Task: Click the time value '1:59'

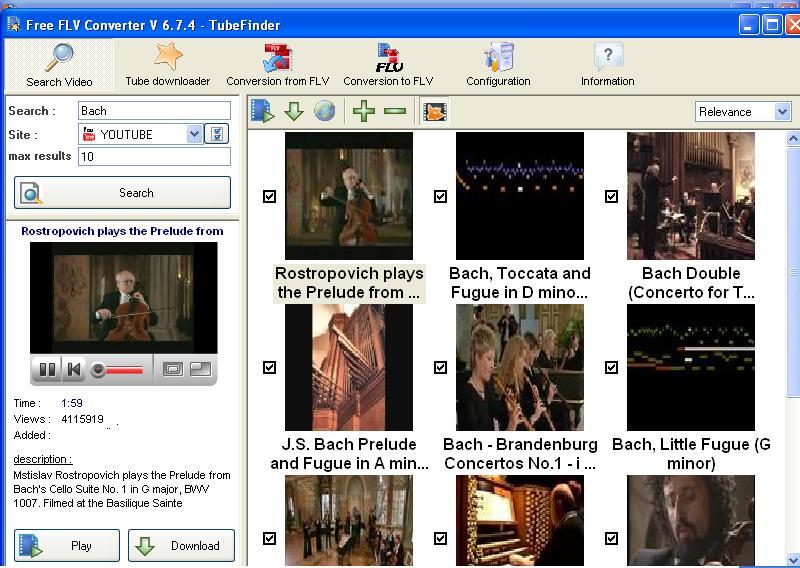Action: point(71,403)
